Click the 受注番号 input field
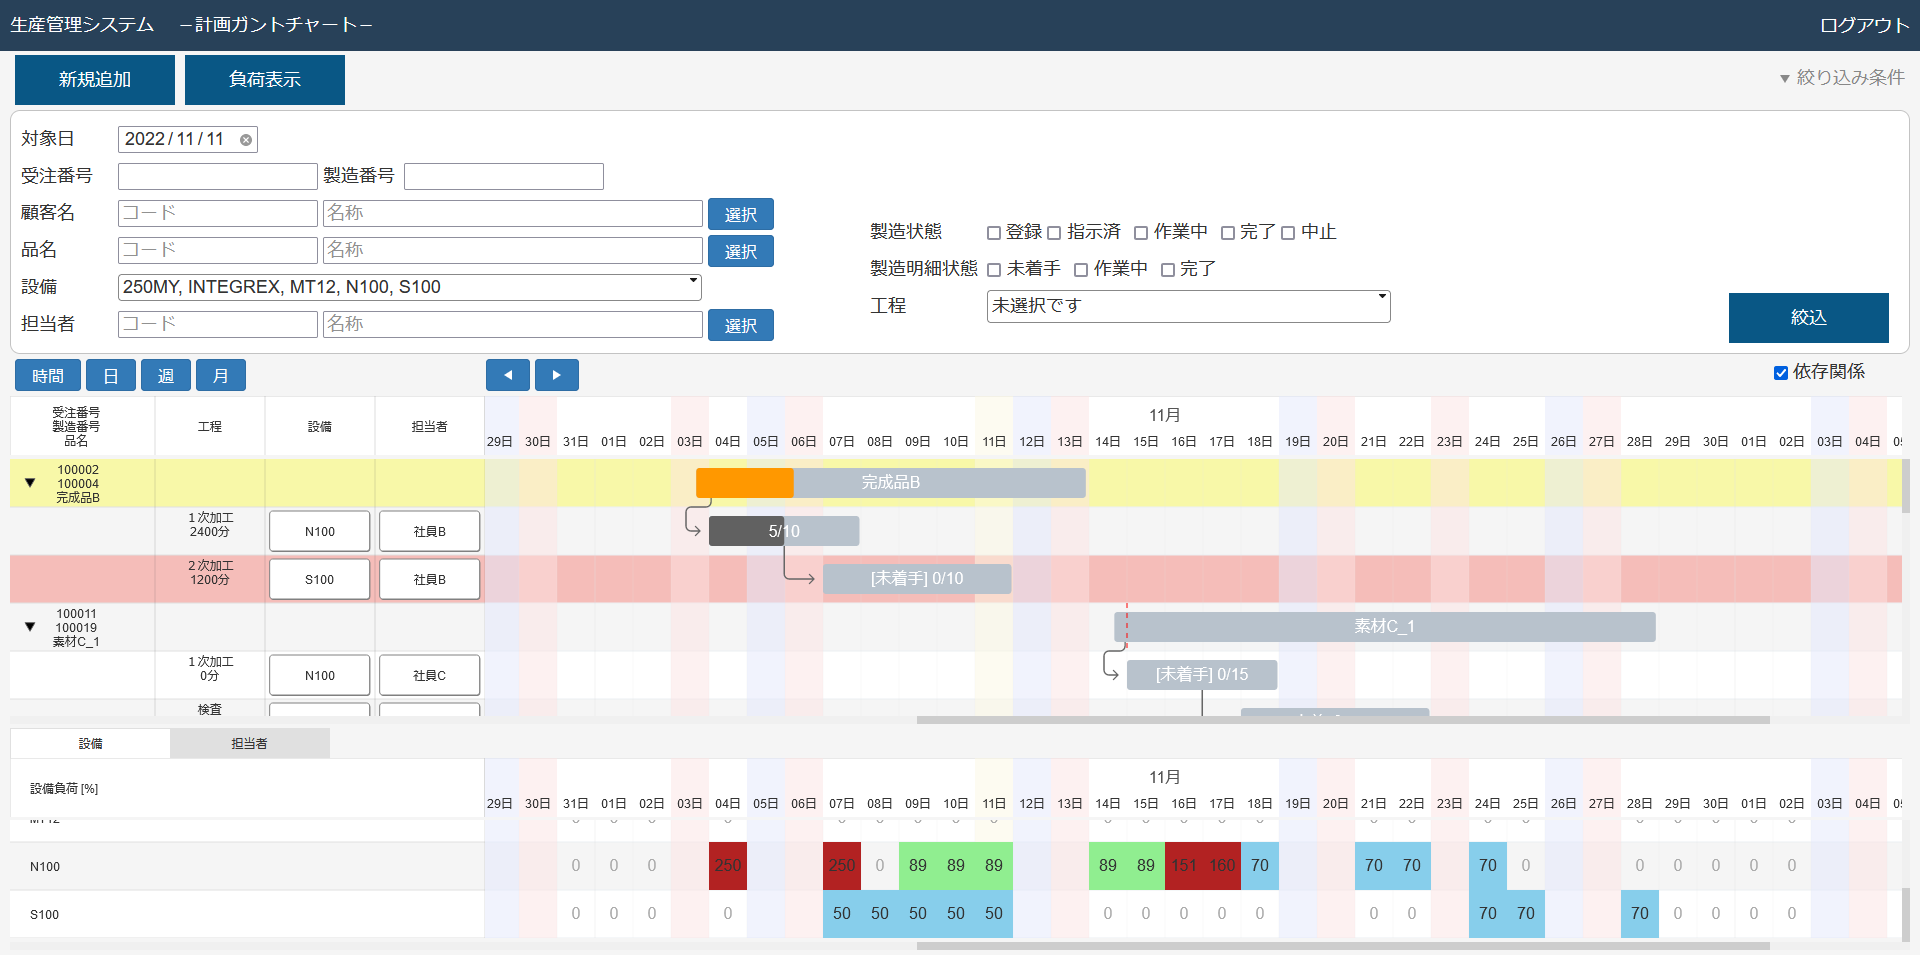This screenshot has width=1920, height=955. (x=217, y=177)
